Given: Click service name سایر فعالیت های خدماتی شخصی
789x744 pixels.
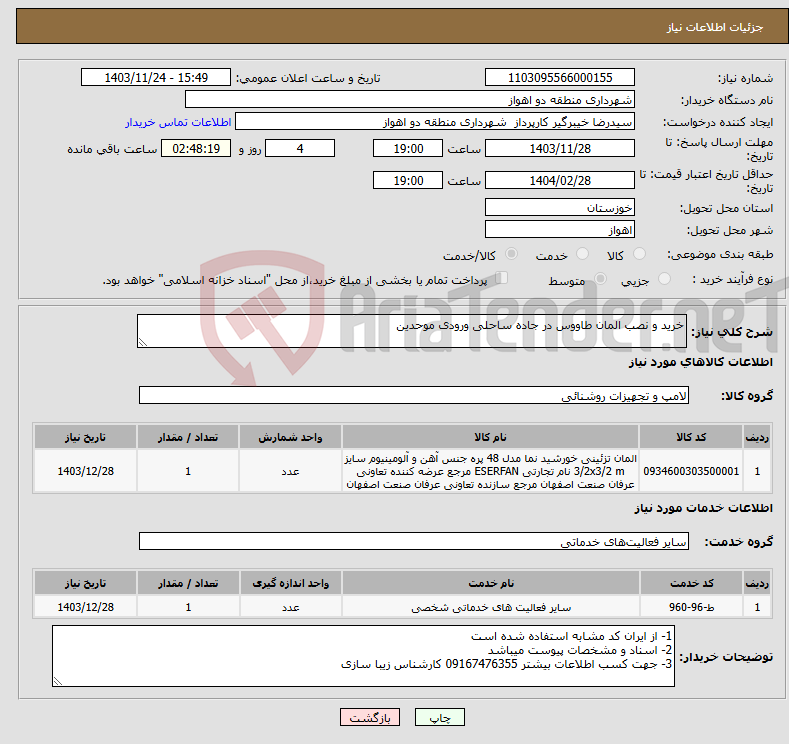Looking at the screenshot, I should (x=491, y=607).
